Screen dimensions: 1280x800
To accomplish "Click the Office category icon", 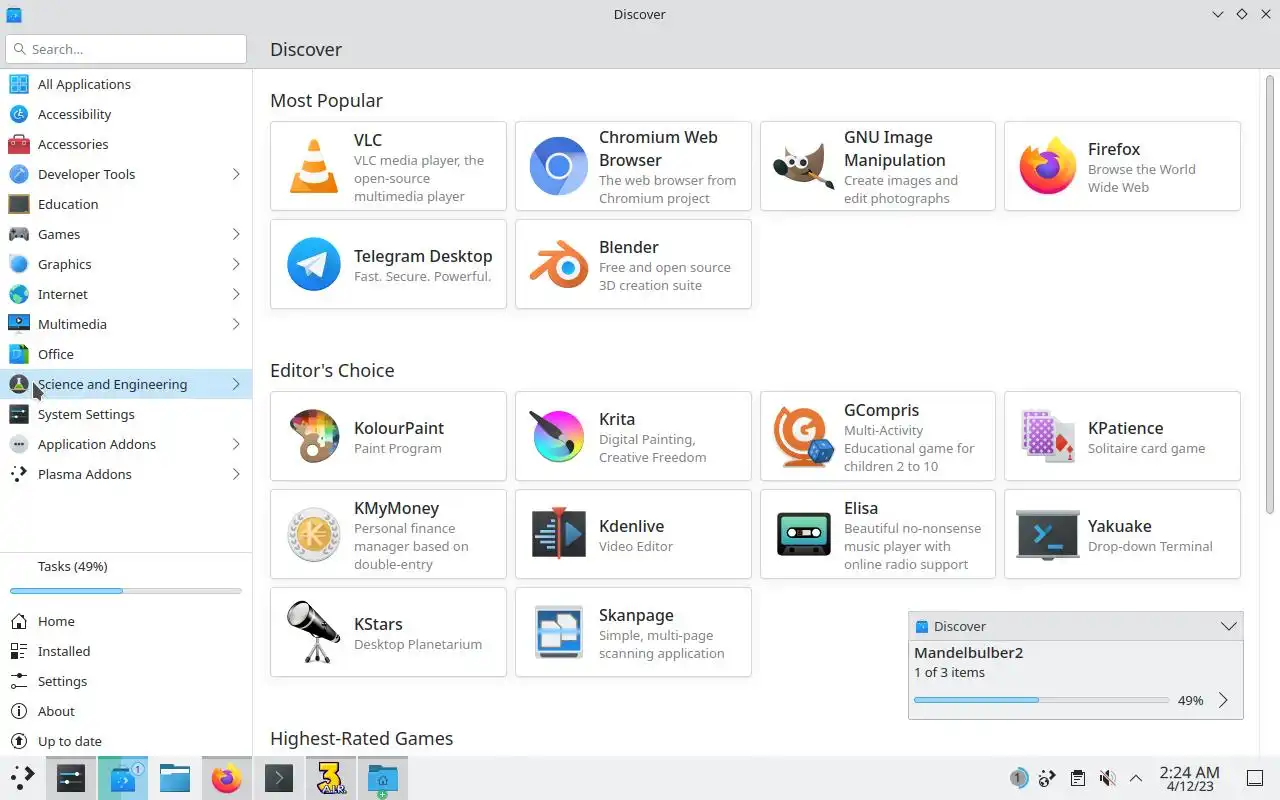I will coord(19,354).
